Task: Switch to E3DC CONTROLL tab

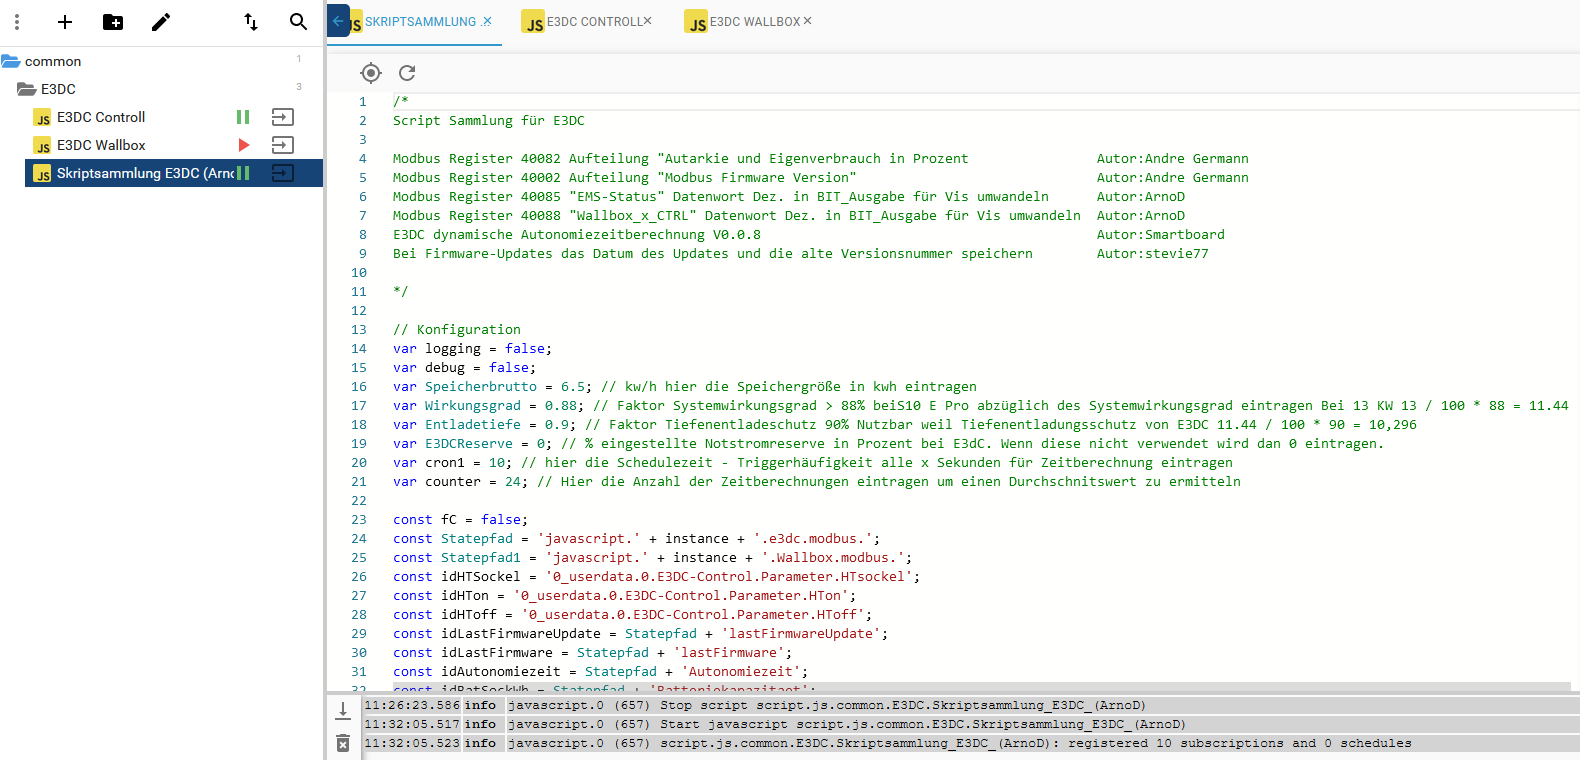Action: tap(594, 22)
